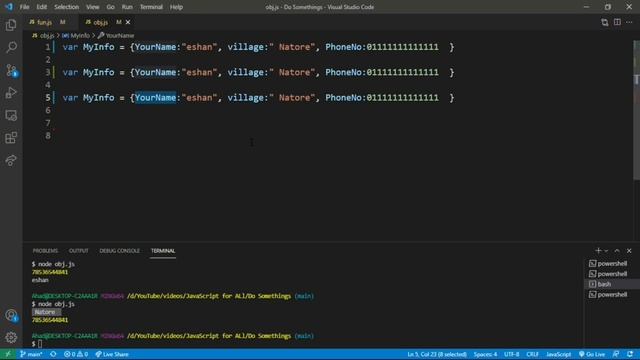Change end of line sequence CRLF
640x360 pixels.
pyautogui.click(x=532, y=354)
